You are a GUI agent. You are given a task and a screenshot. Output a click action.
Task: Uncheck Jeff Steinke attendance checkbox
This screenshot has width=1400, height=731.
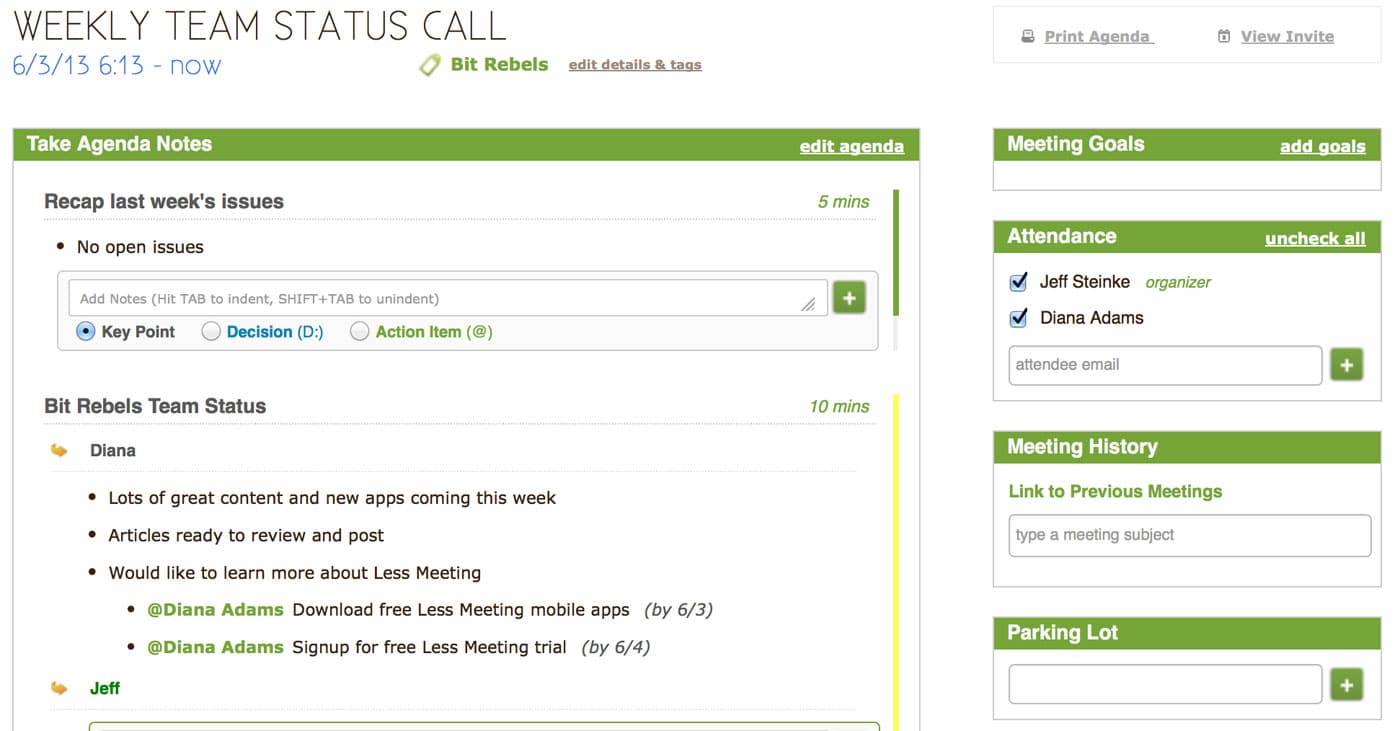click(1019, 283)
